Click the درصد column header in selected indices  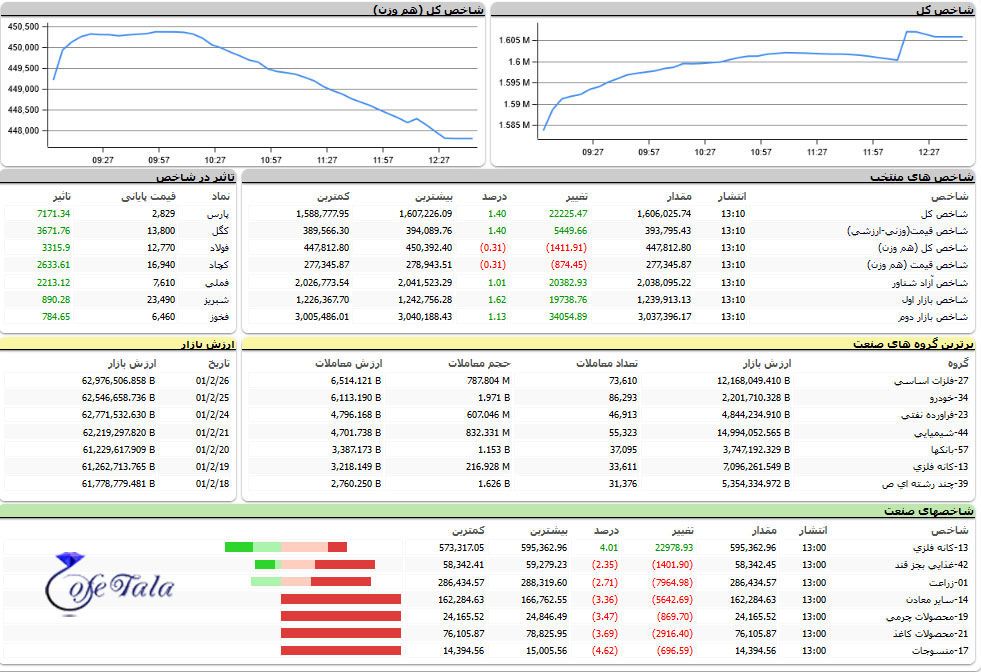click(x=492, y=195)
